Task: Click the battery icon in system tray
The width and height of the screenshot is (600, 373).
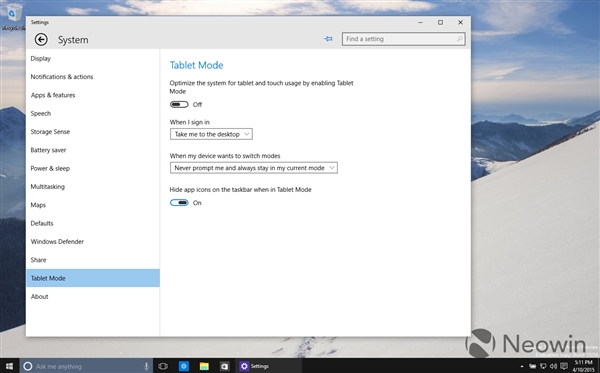Action: [x=532, y=366]
